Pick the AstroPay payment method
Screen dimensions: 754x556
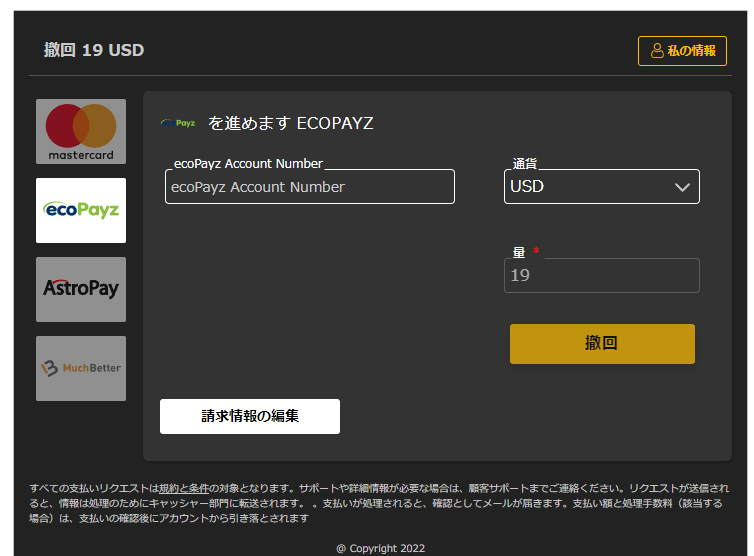pos(81,289)
